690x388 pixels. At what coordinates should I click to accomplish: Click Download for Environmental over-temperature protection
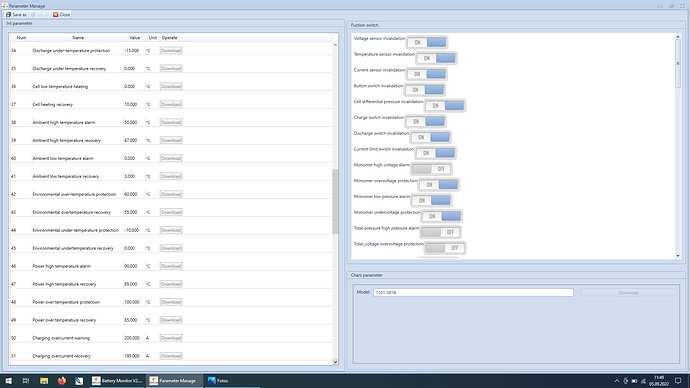point(171,194)
